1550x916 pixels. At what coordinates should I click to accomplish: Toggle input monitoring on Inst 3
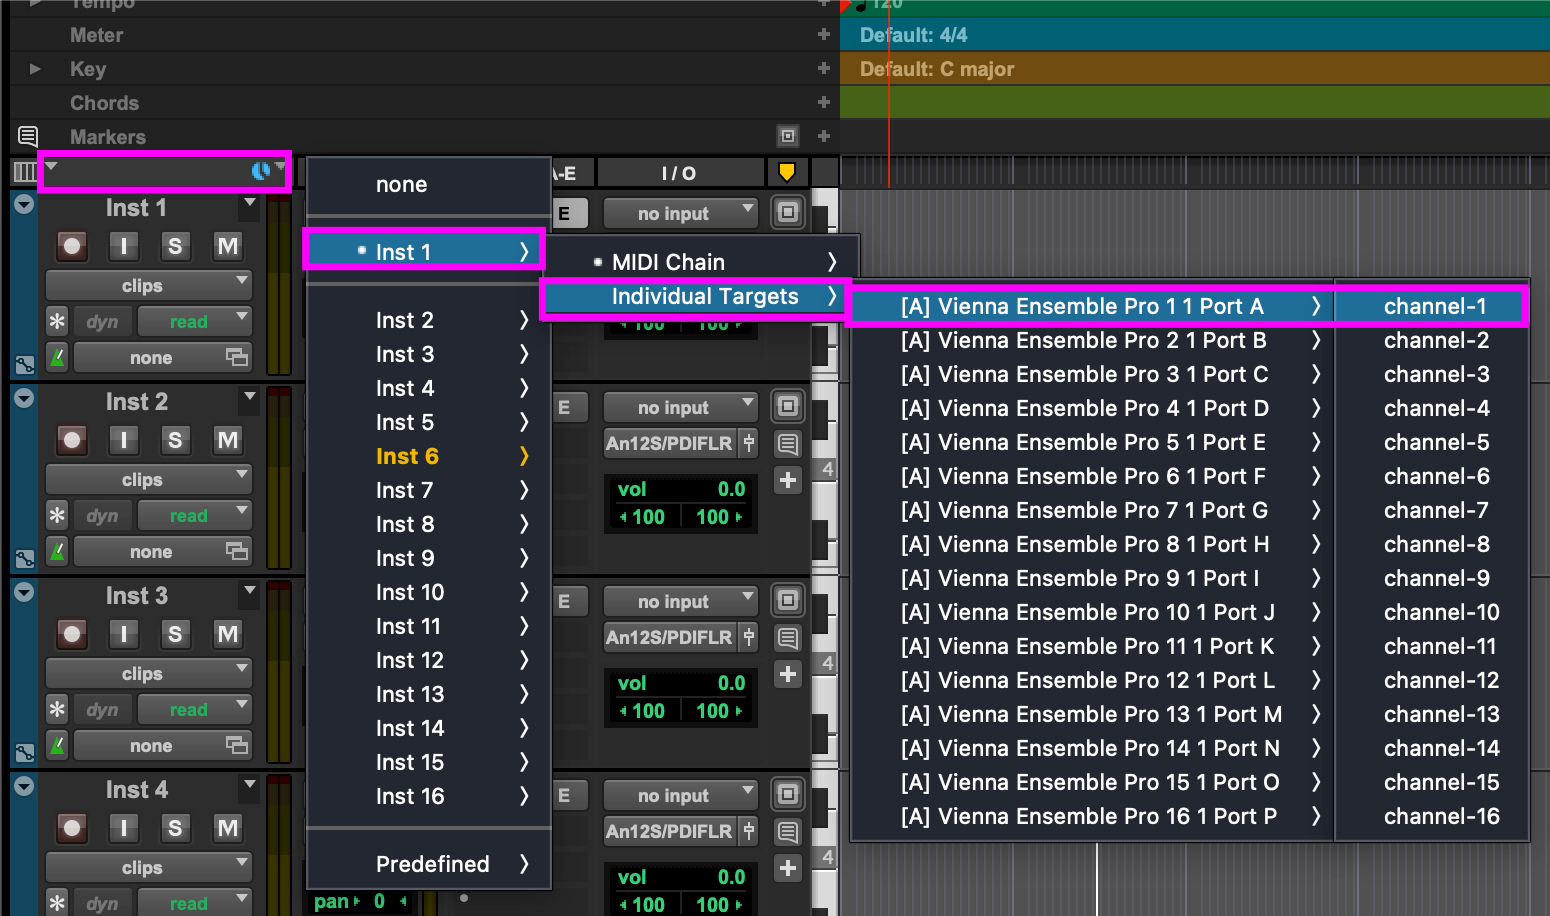point(123,634)
